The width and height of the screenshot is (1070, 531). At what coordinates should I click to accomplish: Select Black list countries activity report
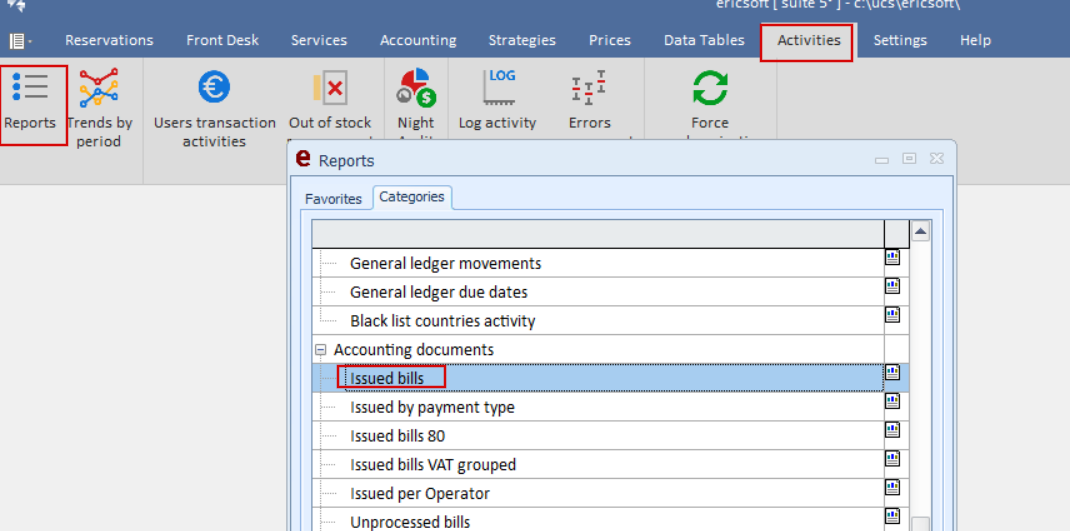tap(443, 321)
